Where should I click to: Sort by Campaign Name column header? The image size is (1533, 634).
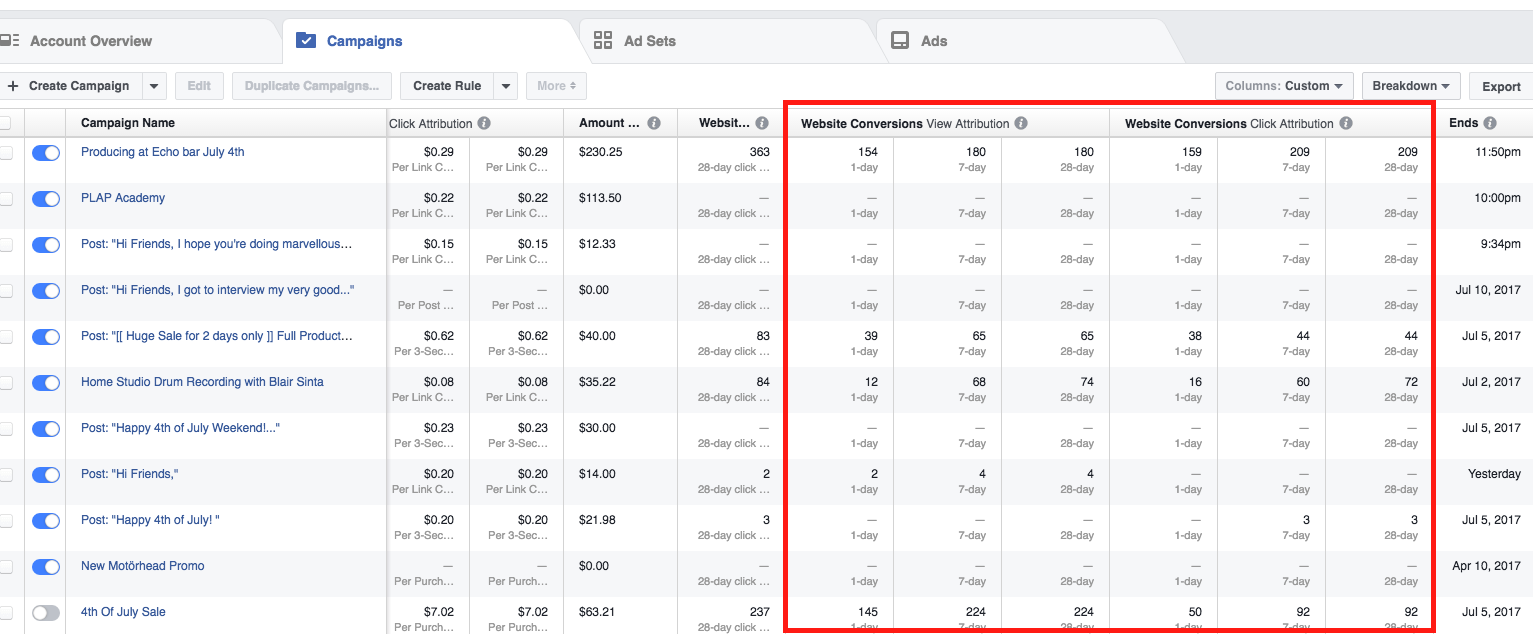tap(128, 123)
